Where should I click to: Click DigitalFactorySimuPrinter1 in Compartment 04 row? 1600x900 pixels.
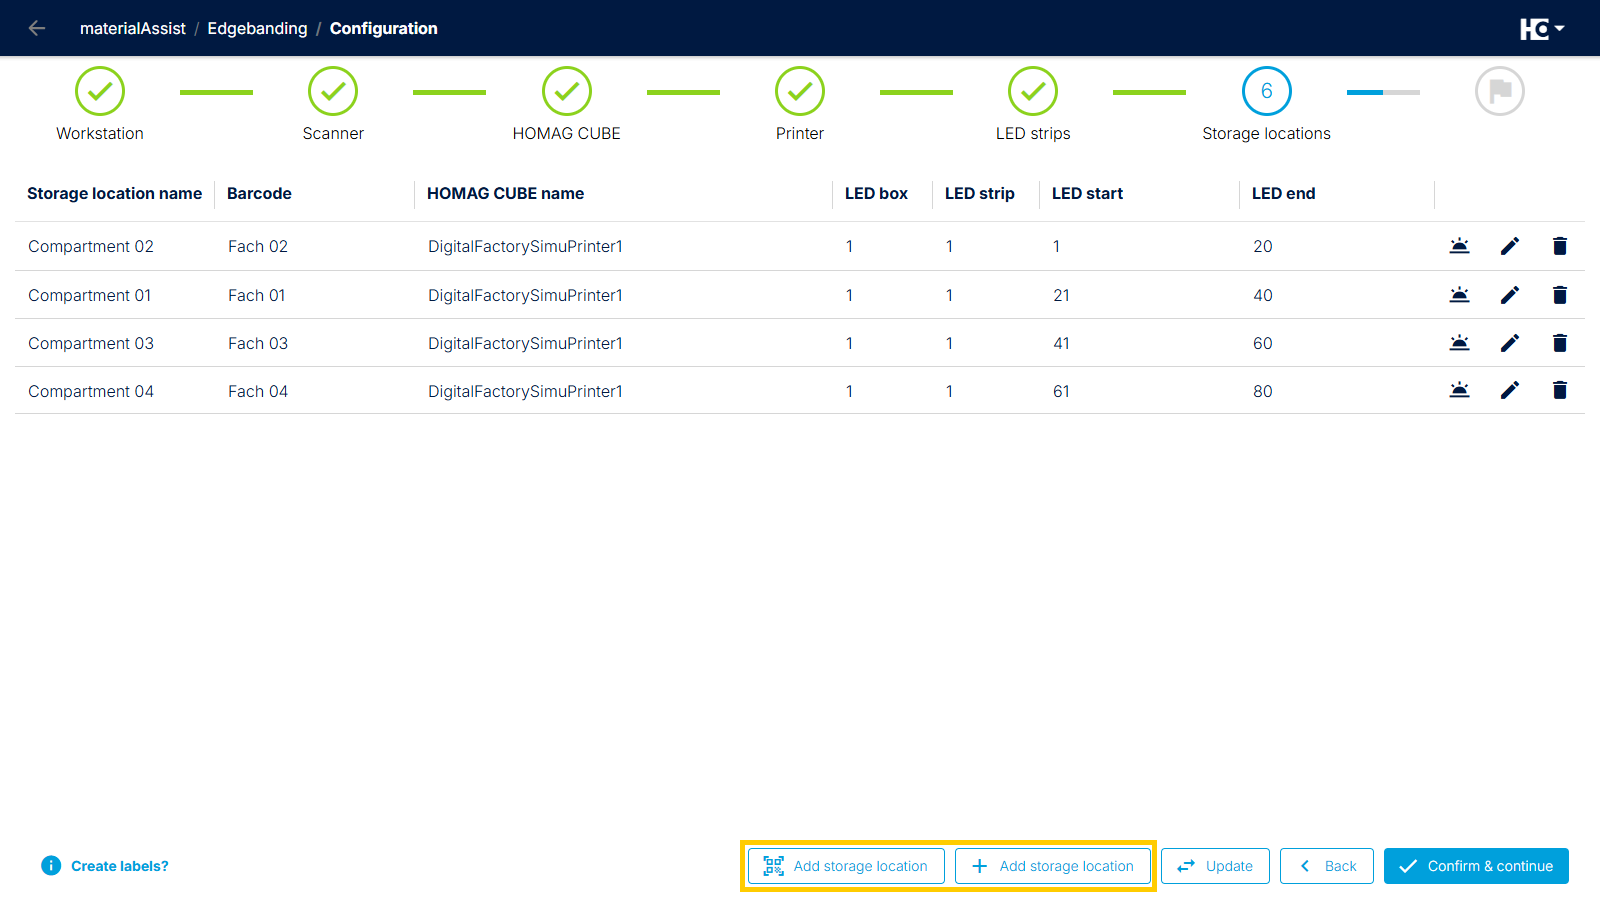point(525,391)
